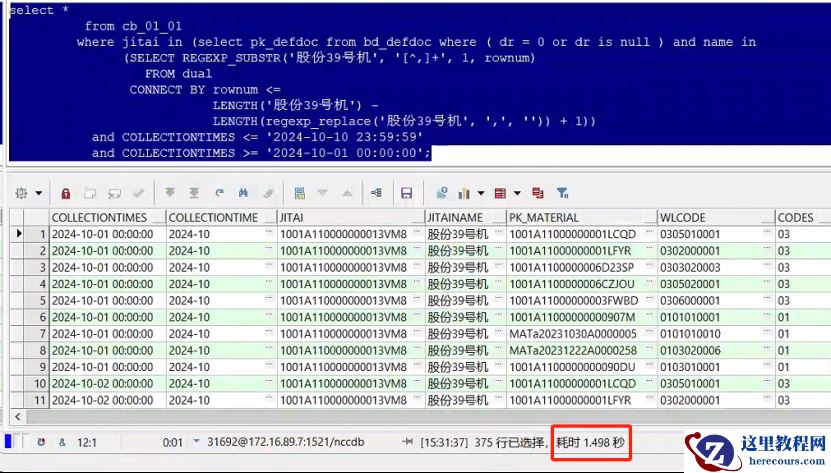The width and height of the screenshot is (831, 473).
Task: Click the export query results icon
Action: coord(441,193)
